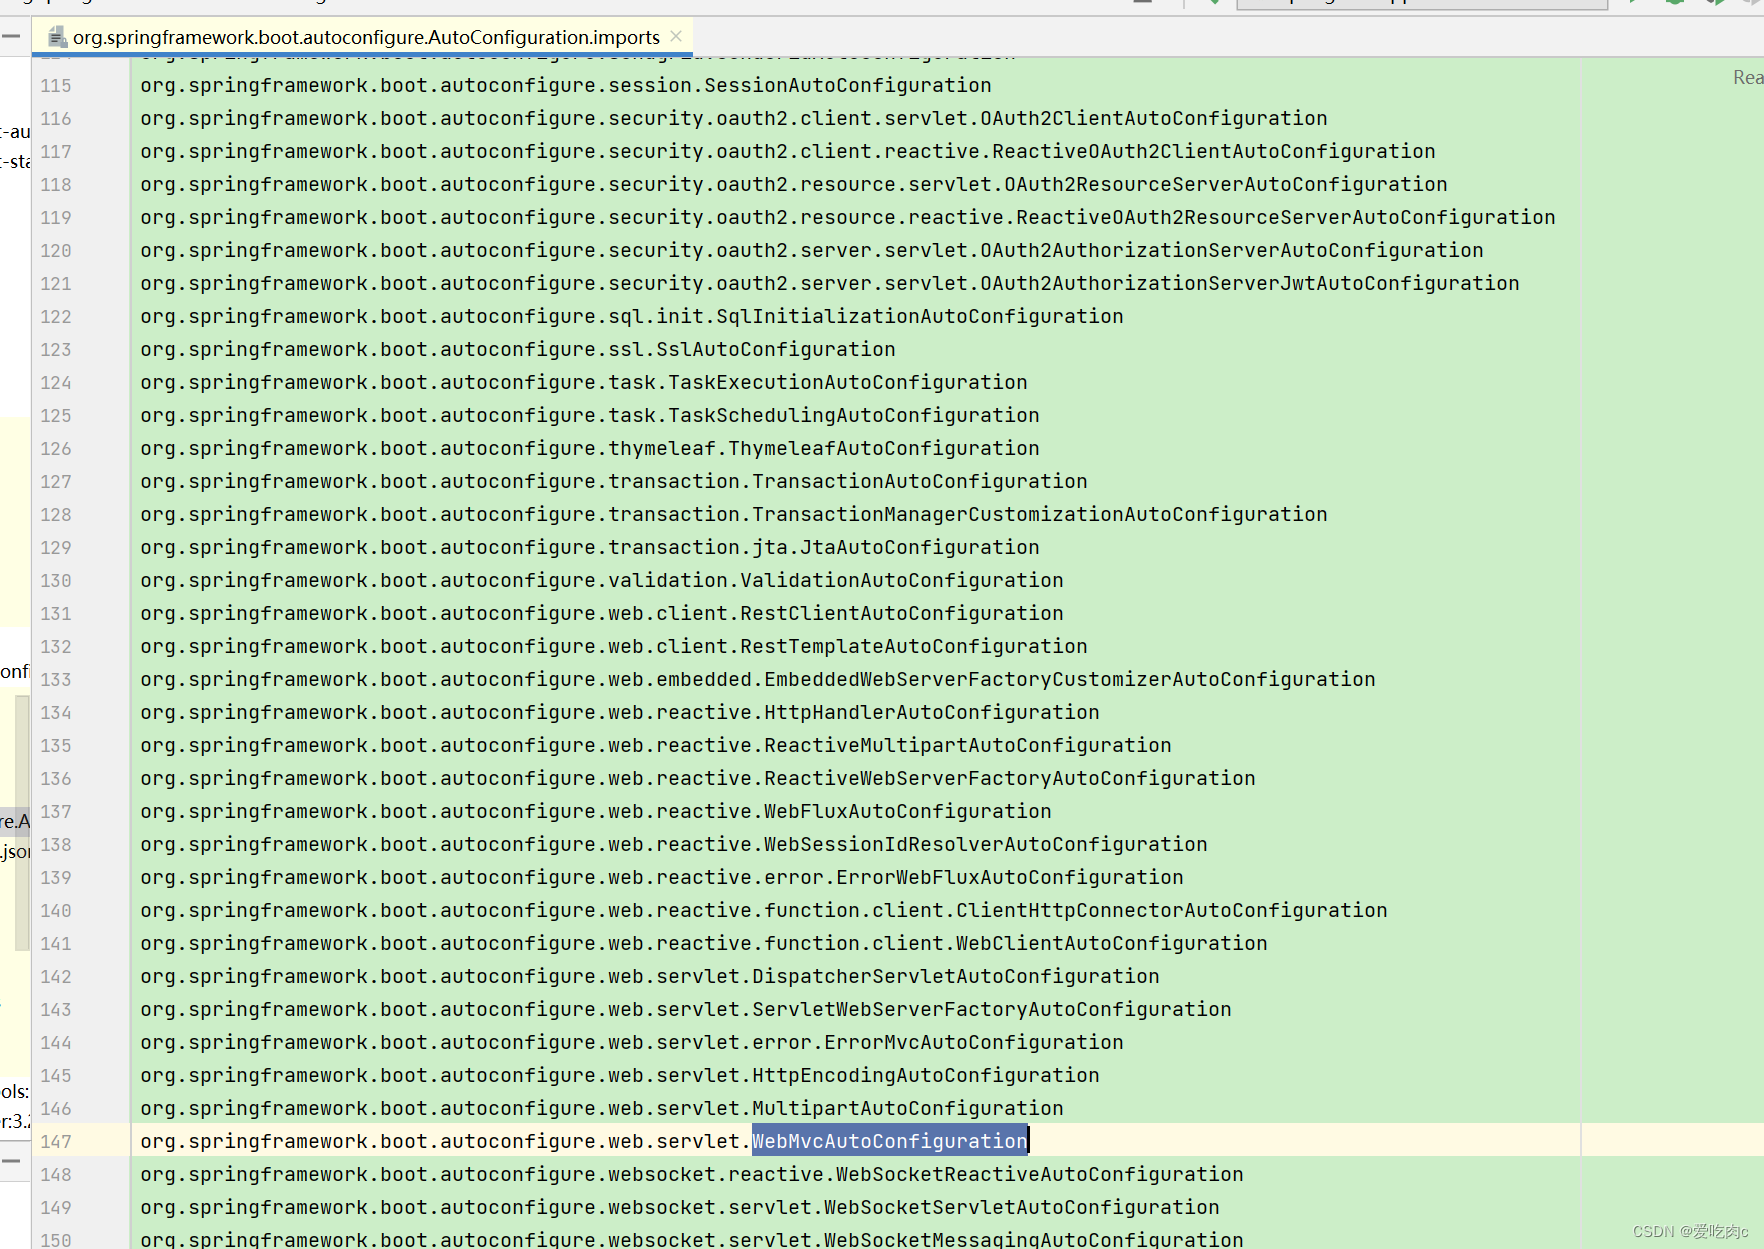Click the line ending in ClientHttpConnectorAutoConfiguration
This screenshot has width=1764, height=1249.
[764, 910]
